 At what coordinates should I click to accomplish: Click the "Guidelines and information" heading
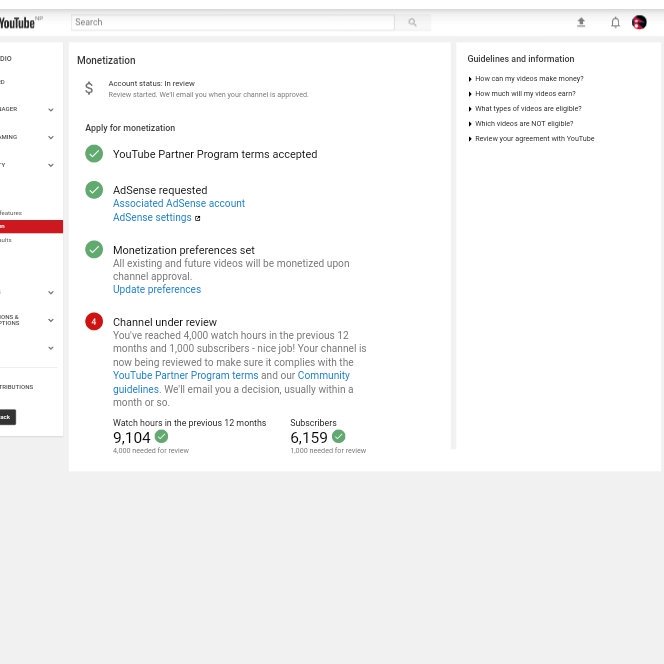[521, 59]
